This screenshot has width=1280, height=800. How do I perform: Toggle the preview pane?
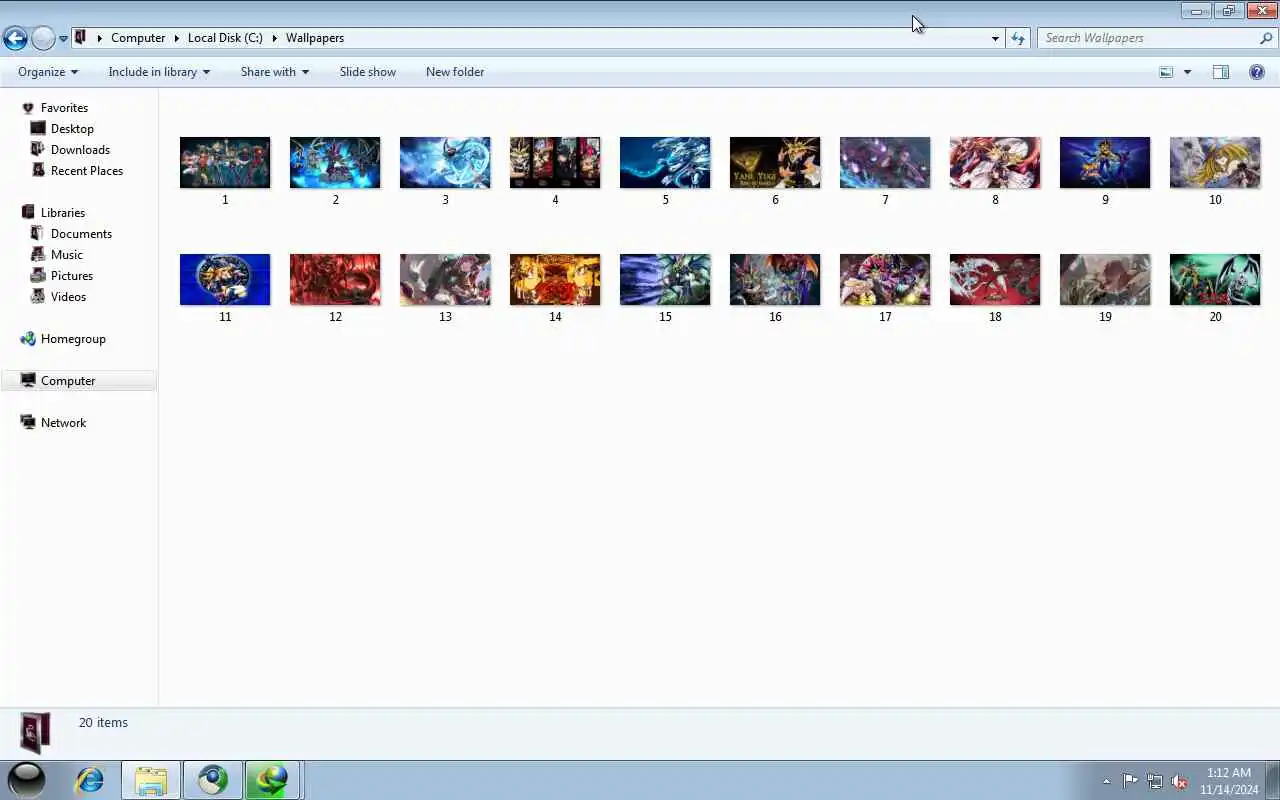pyautogui.click(x=1221, y=72)
